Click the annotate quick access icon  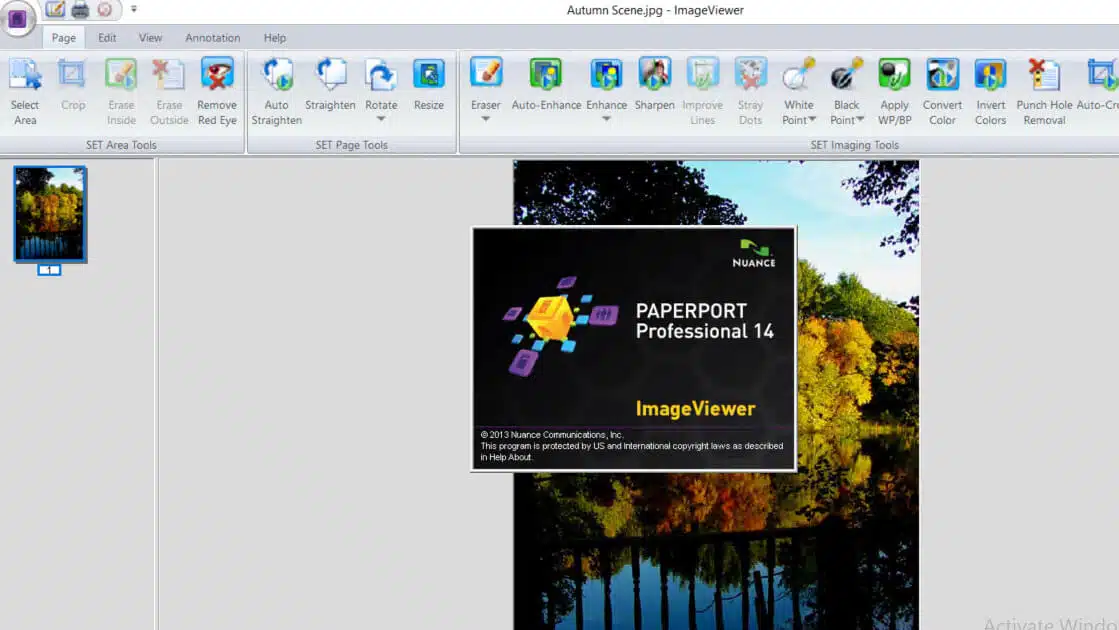tap(55, 9)
